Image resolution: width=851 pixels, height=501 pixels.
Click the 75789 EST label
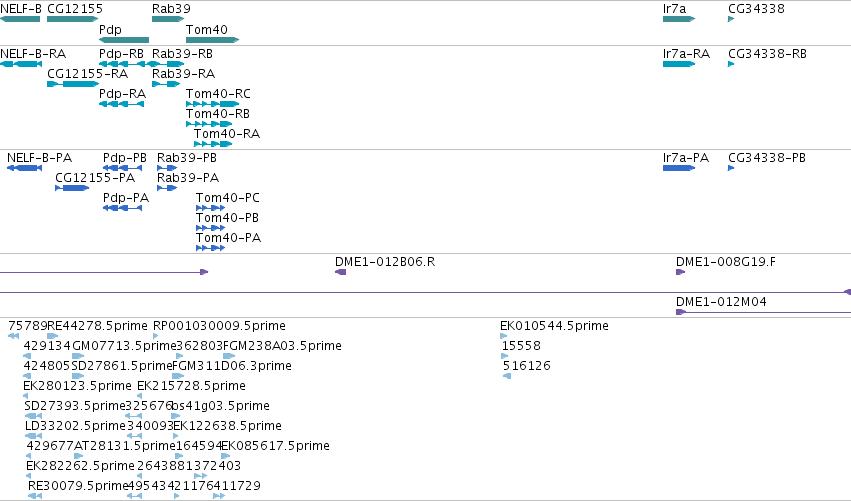tap(28, 326)
